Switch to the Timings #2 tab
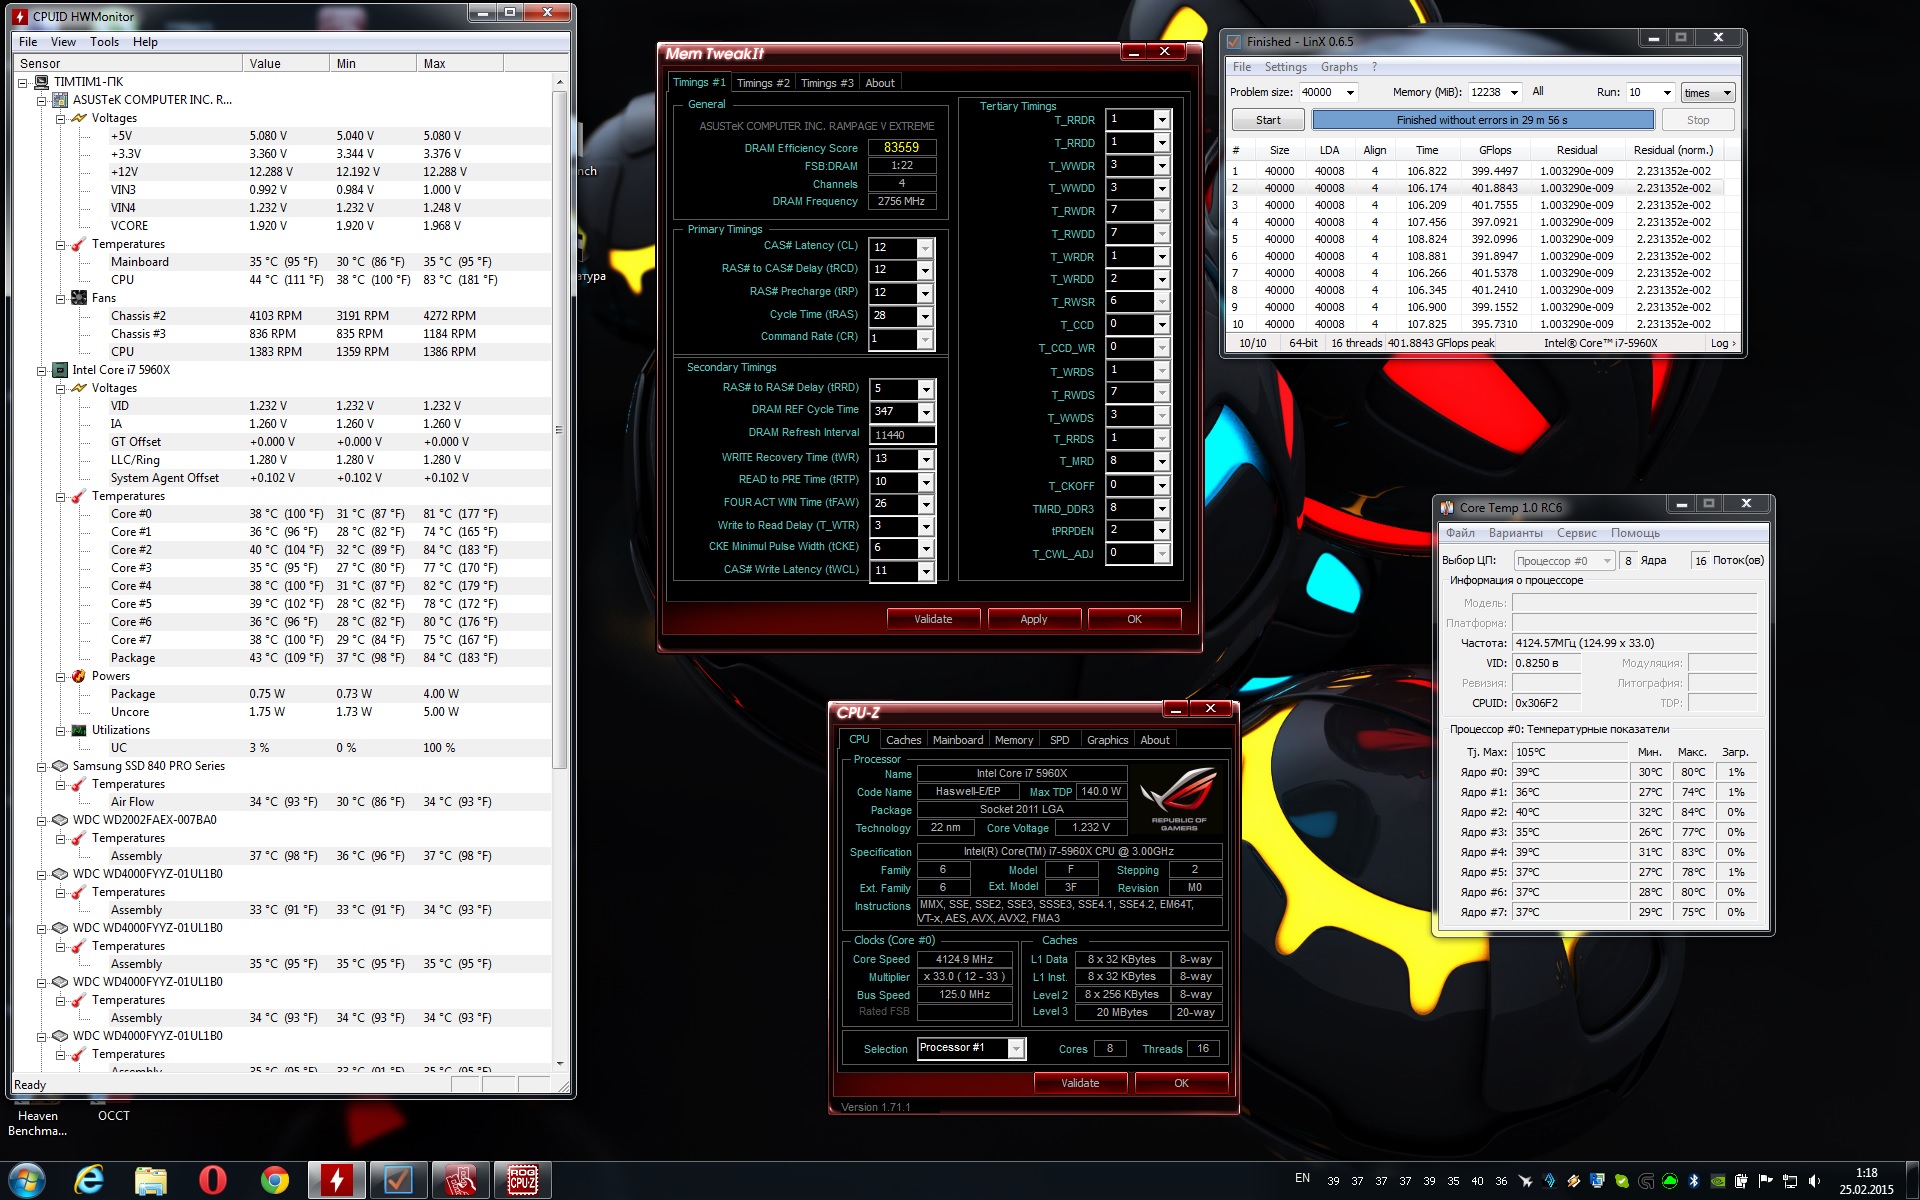1920x1200 pixels. coord(763,83)
